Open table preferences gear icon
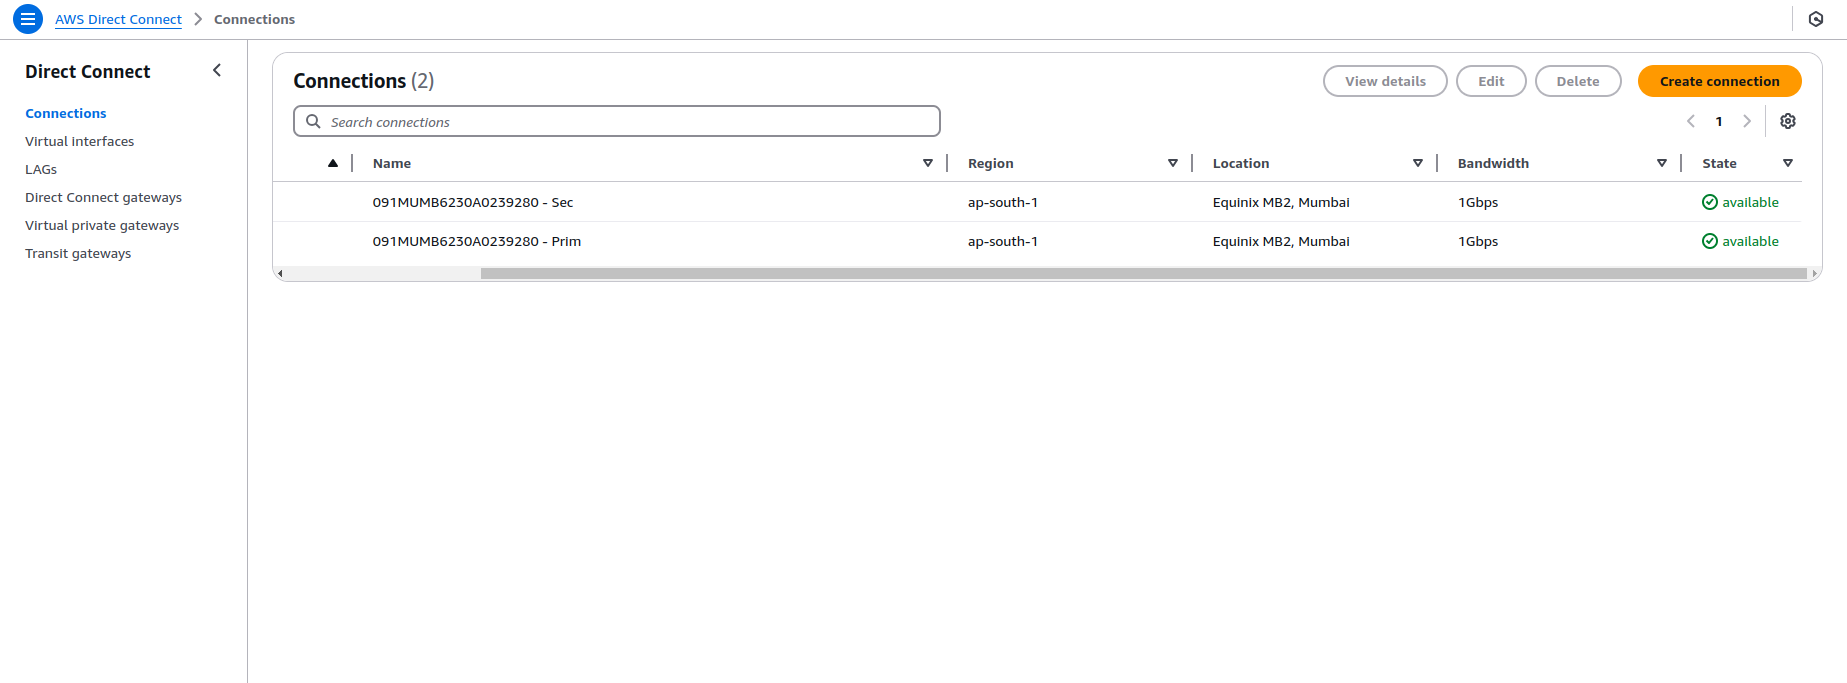The image size is (1847, 683). point(1788,121)
